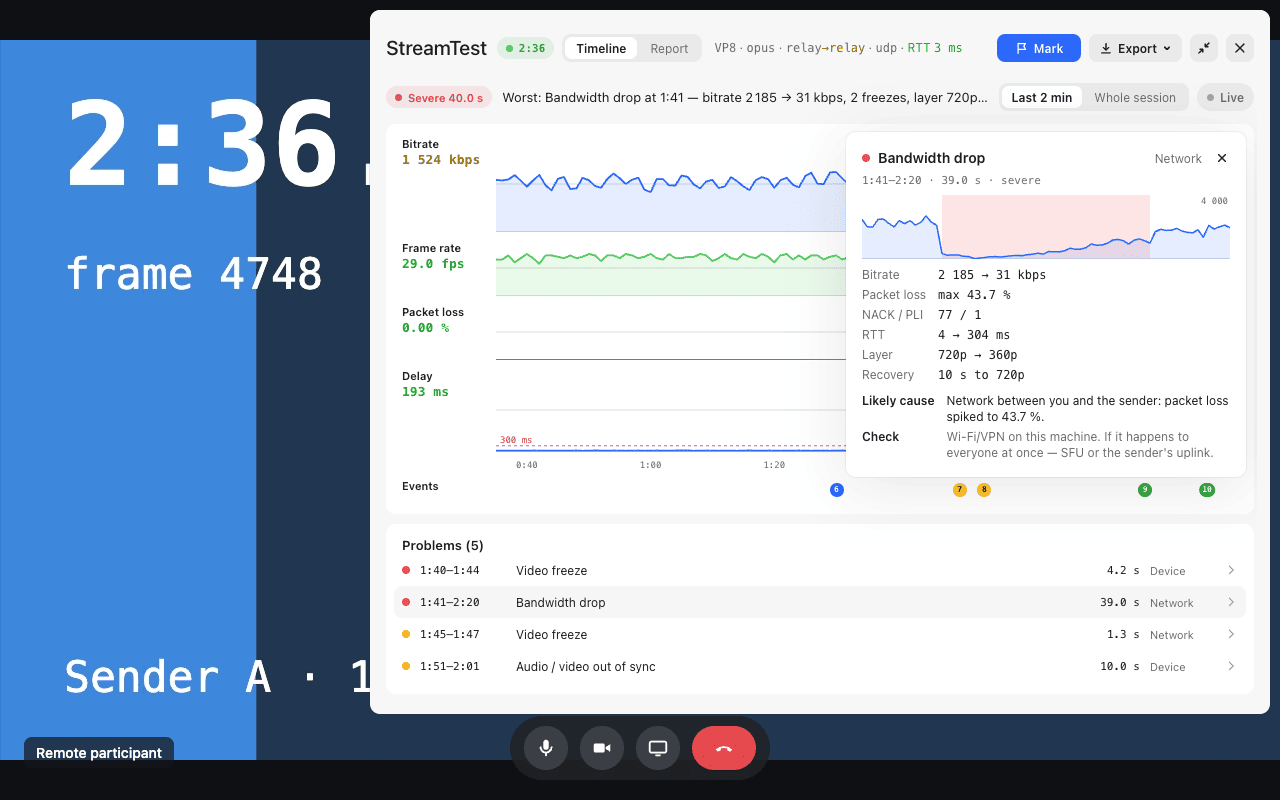The width and height of the screenshot is (1280, 800).
Task: Click the RTT 3 ms header text
Action: (x=935, y=48)
